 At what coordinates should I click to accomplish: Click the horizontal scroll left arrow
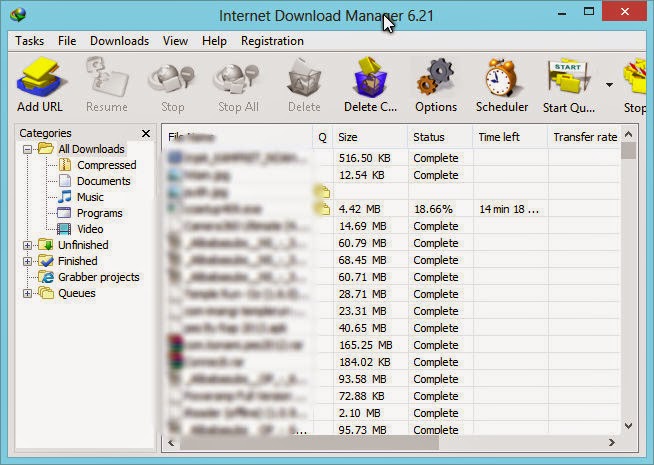[x=171, y=442]
